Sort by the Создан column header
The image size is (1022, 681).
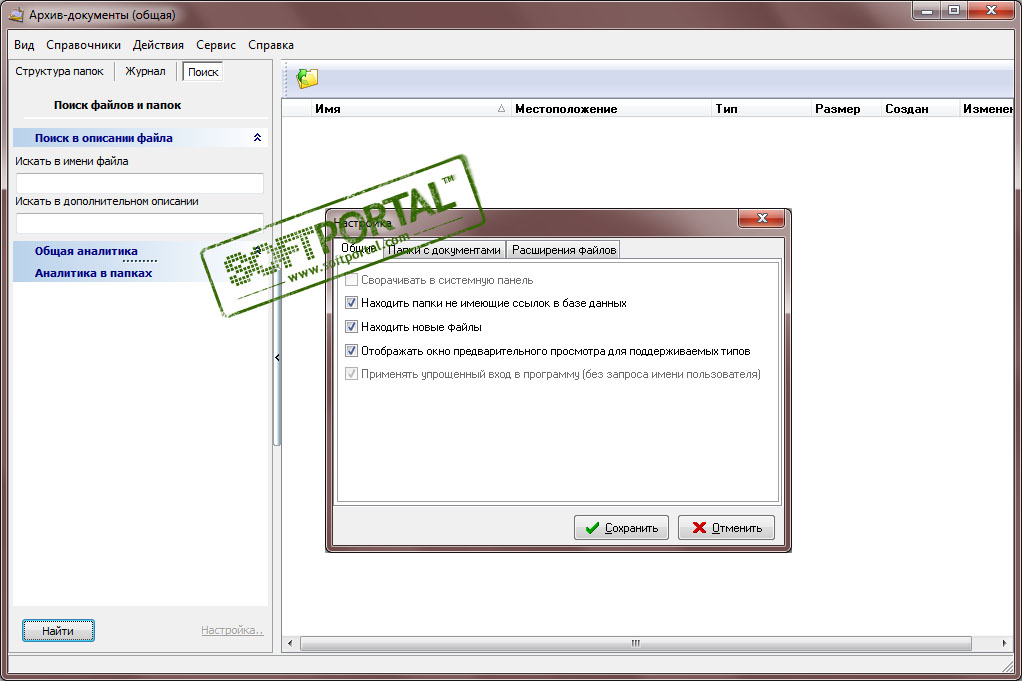pyautogui.click(x=920, y=109)
